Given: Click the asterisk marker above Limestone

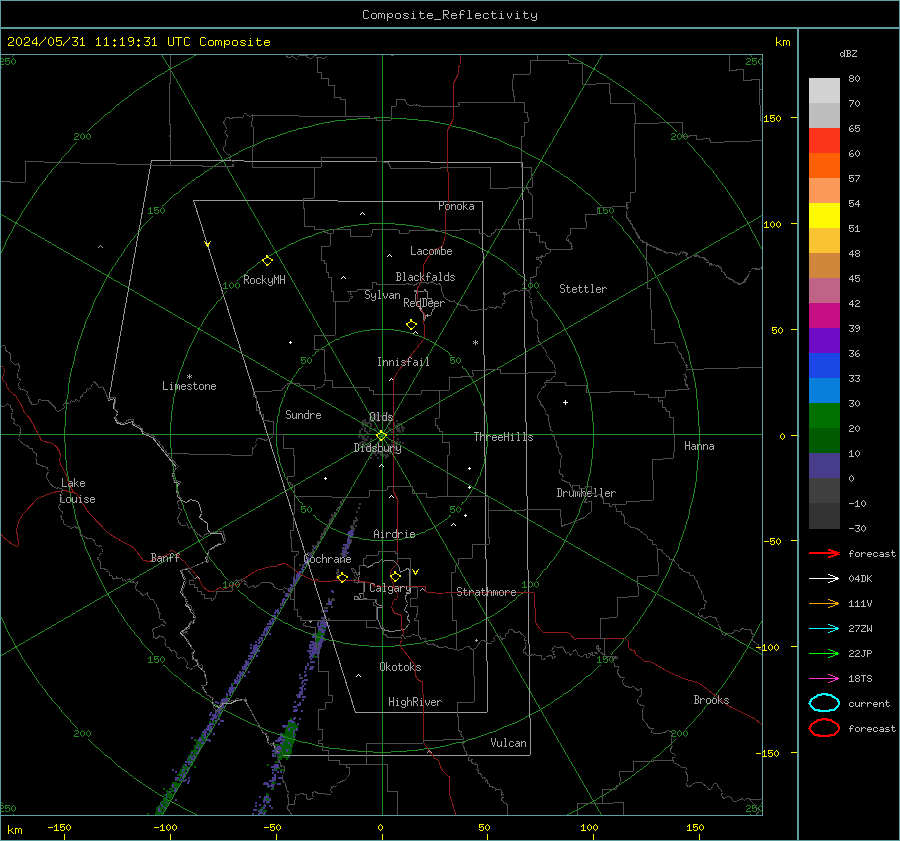Looking at the screenshot, I should coord(189,377).
